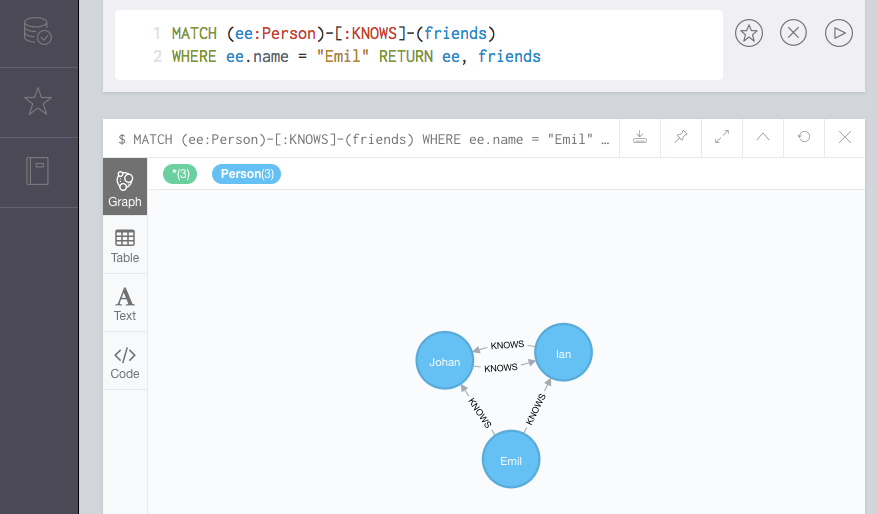Pin the result frame
The image size is (877, 514).
(x=681, y=138)
